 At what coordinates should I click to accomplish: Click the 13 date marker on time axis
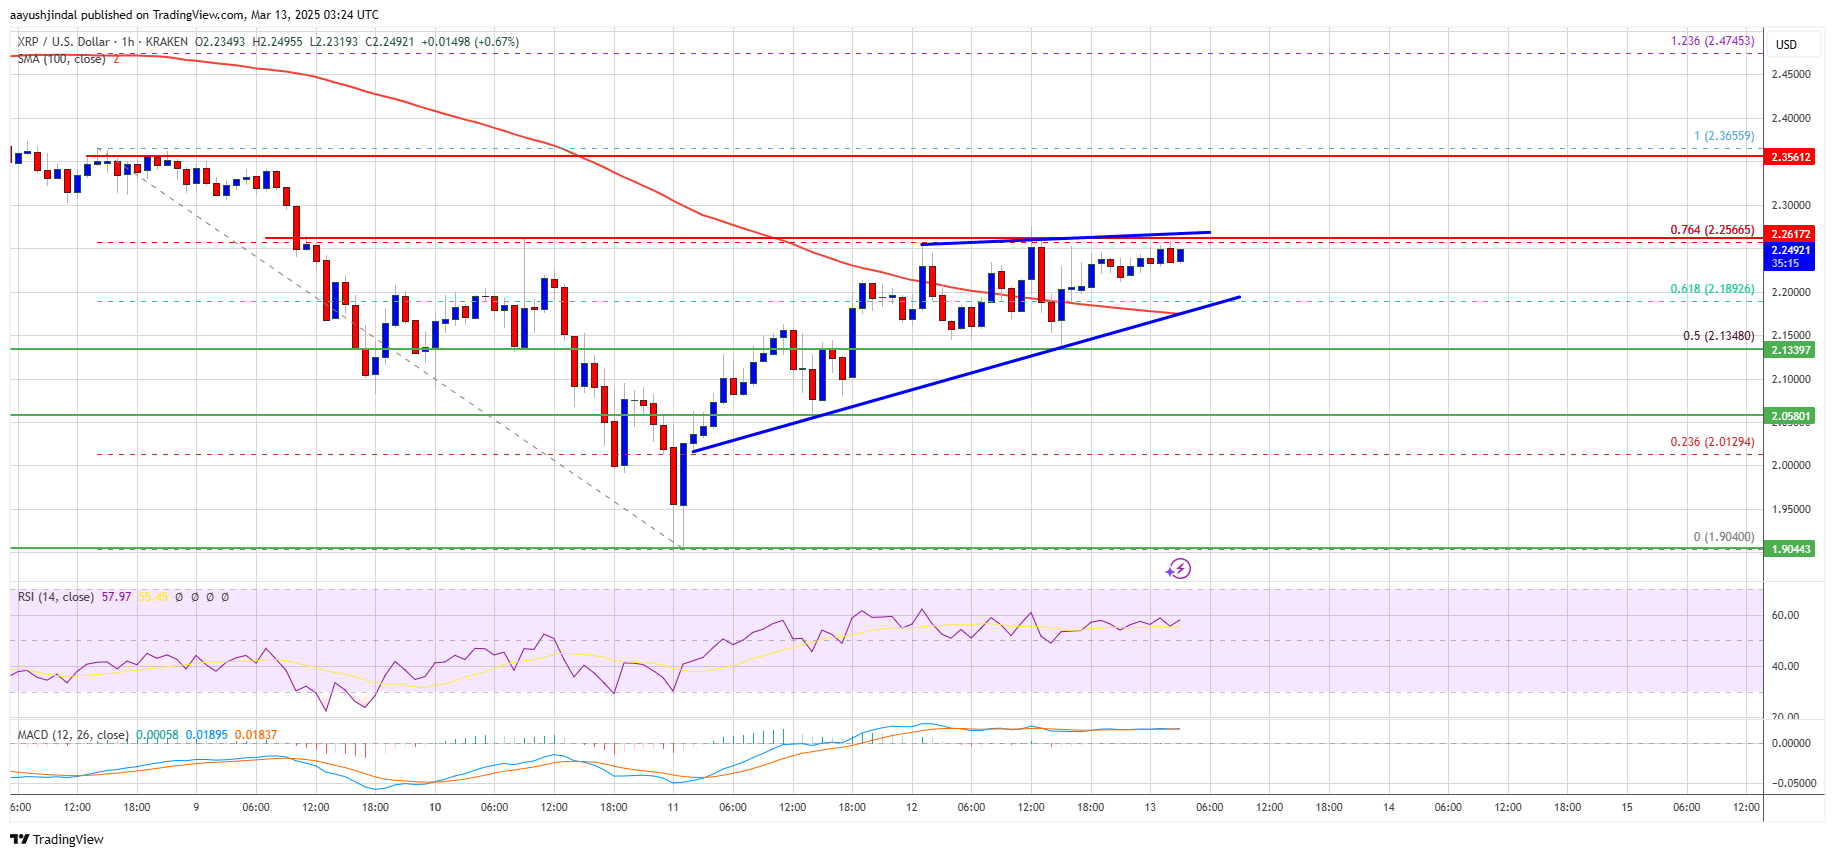point(1150,807)
